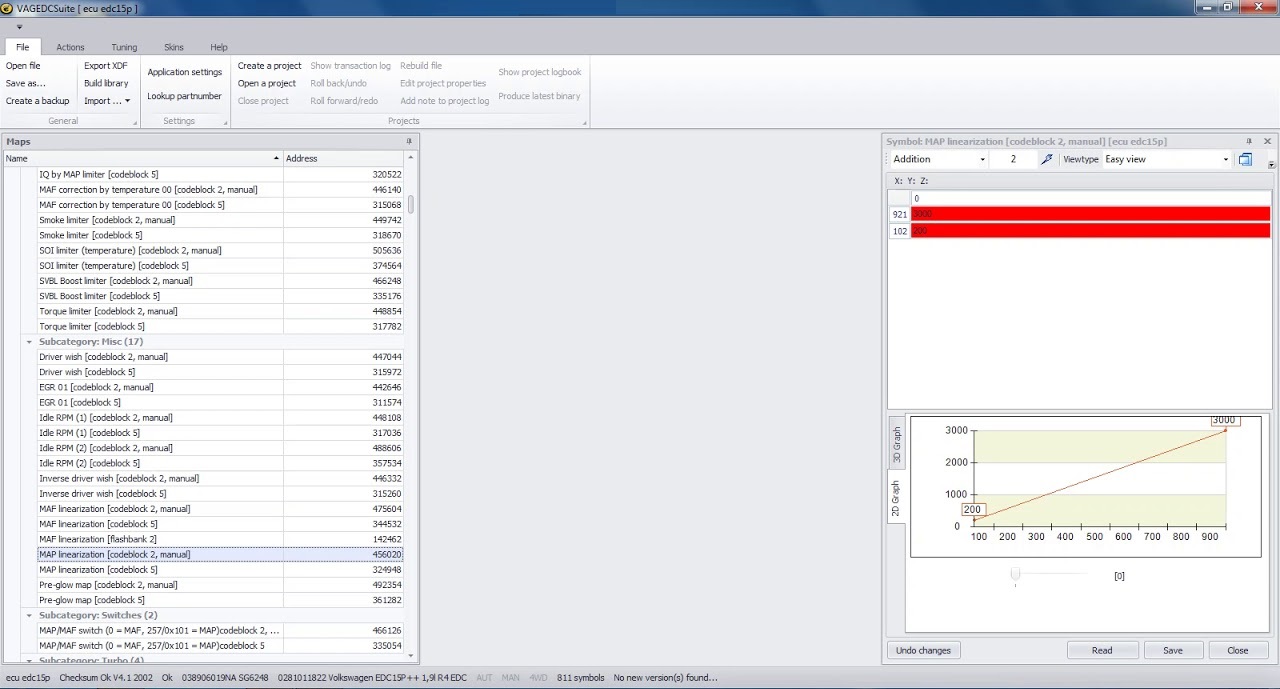Click address 466248 of SVBL Boost limiter
This screenshot has width=1280, height=689.
point(386,281)
